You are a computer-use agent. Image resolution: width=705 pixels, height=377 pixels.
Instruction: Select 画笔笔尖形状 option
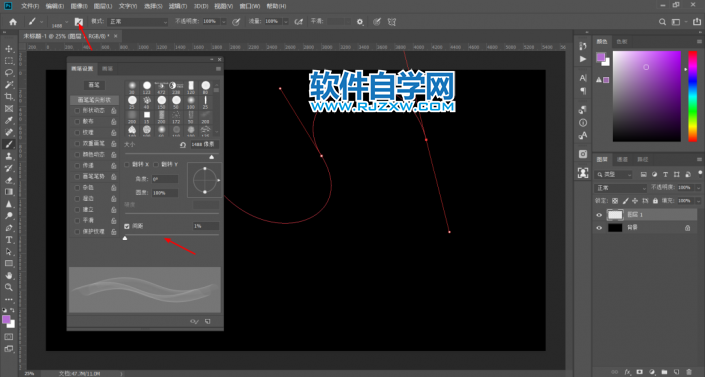point(94,100)
